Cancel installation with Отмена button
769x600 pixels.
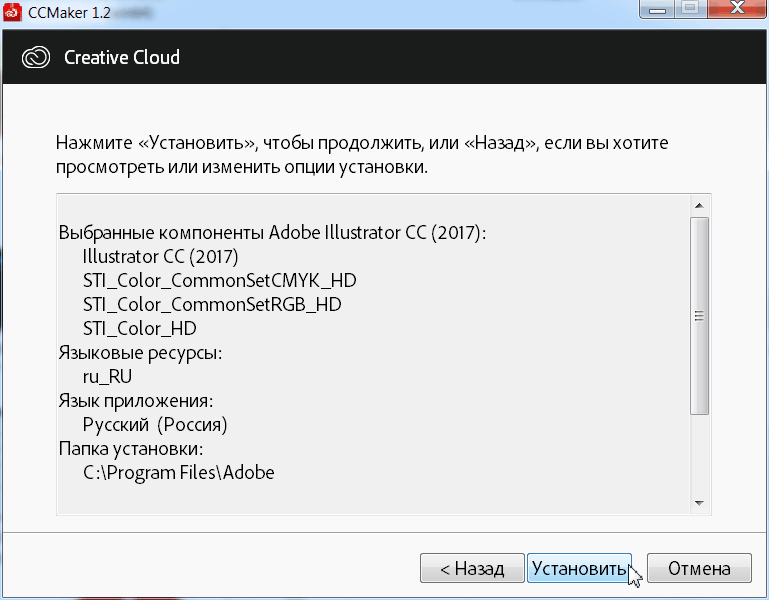tap(699, 568)
